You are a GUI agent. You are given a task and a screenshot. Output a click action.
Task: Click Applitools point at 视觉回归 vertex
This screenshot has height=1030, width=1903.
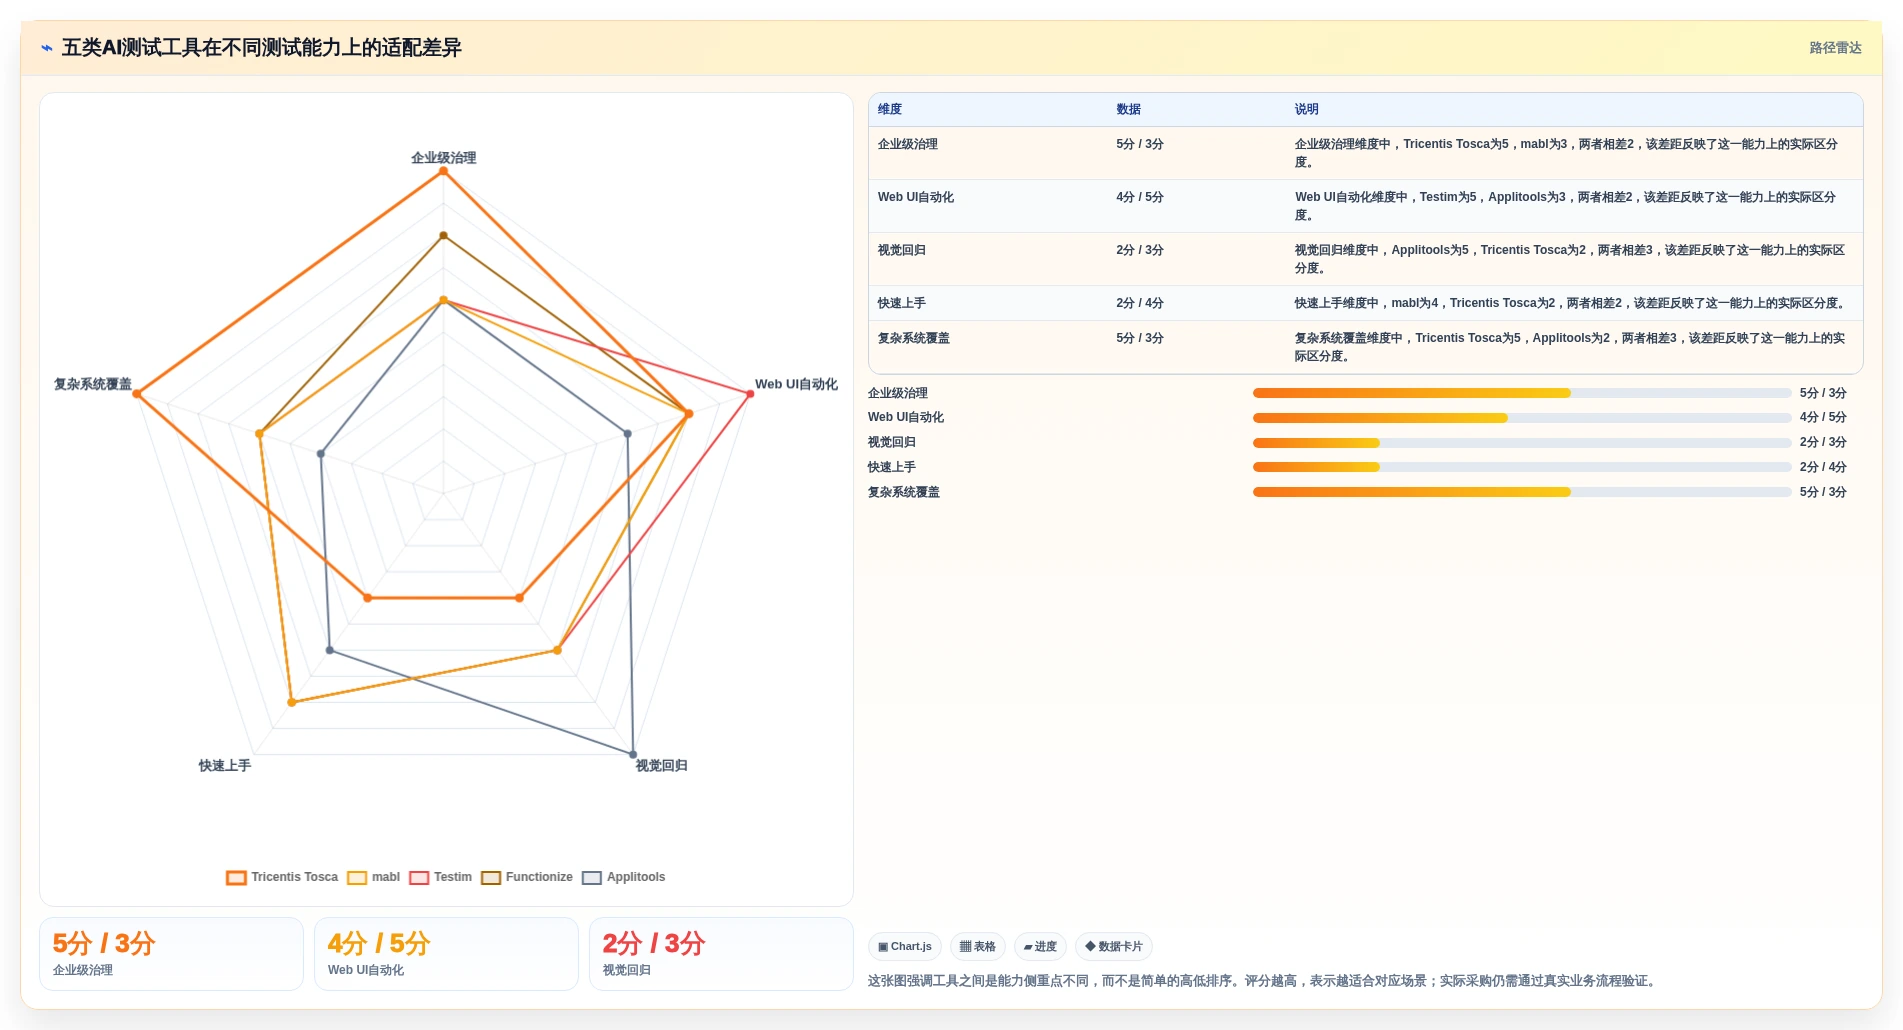[633, 754]
